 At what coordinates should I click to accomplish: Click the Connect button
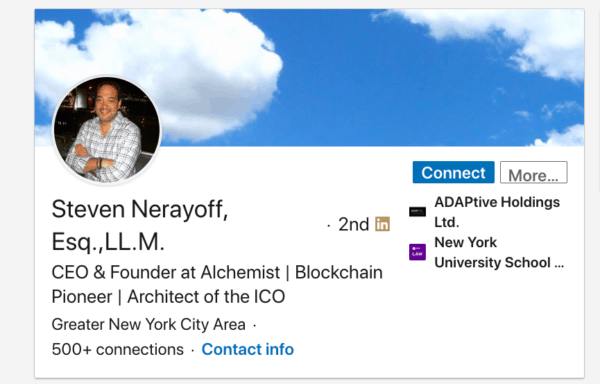(x=453, y=172)
